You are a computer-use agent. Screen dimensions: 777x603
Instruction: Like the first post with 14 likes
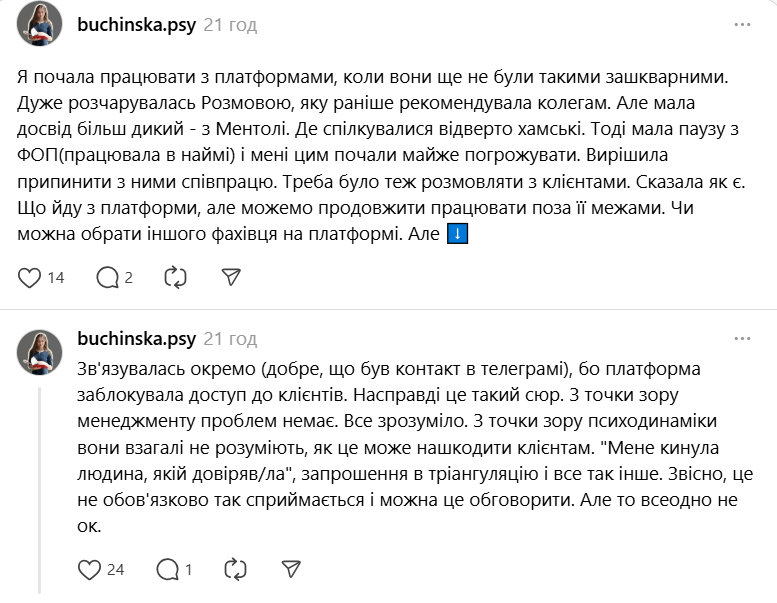point(31,277)
